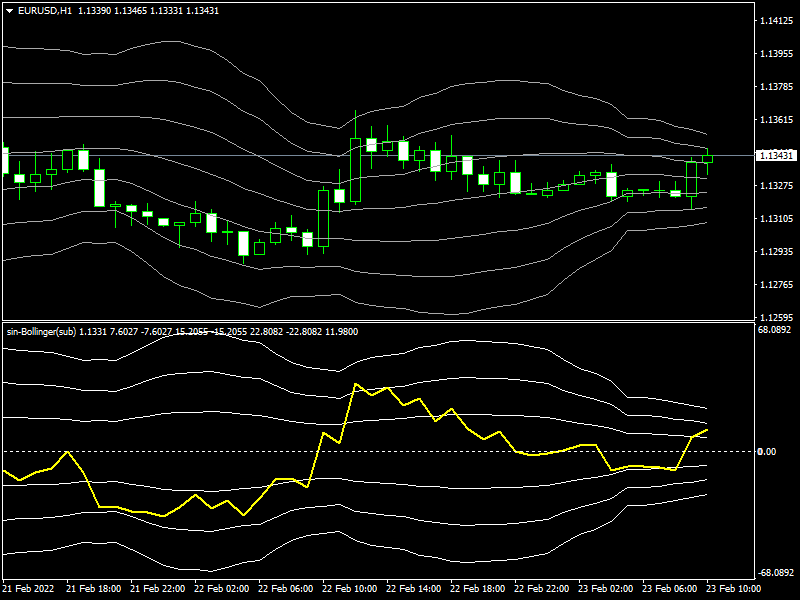The height and width of the screenshot is (600, 800).
Task: Click the 1.13615 price scale label
Action: point(776,120)
